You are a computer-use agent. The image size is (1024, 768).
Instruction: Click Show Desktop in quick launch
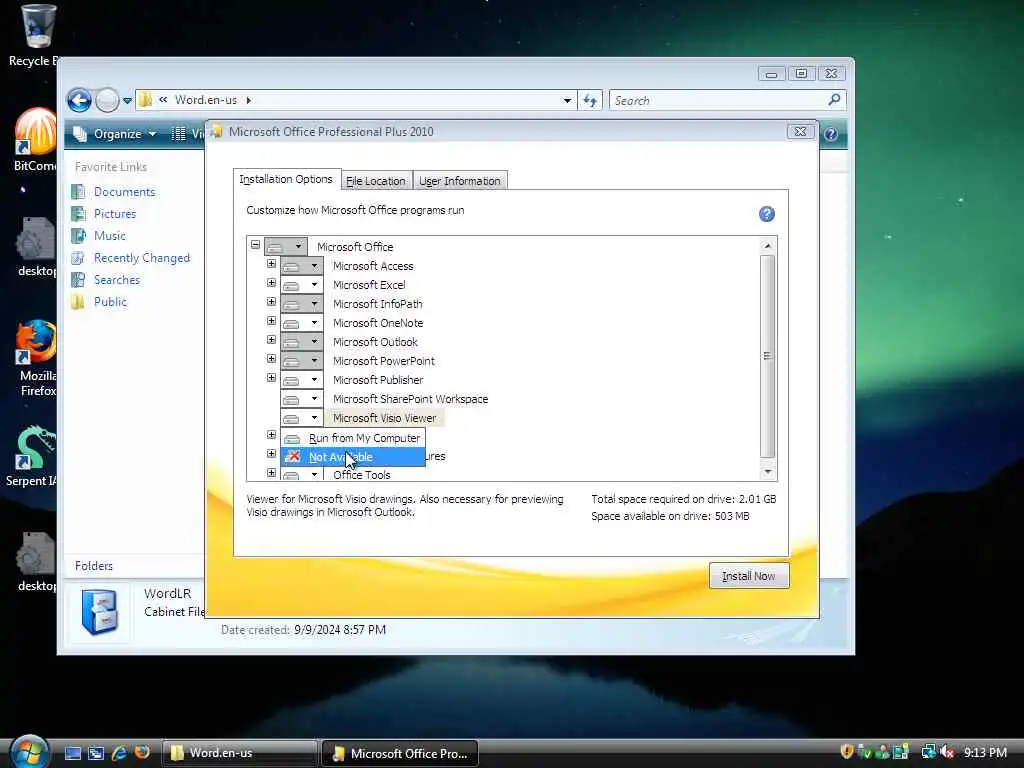[x=73, y=753]
